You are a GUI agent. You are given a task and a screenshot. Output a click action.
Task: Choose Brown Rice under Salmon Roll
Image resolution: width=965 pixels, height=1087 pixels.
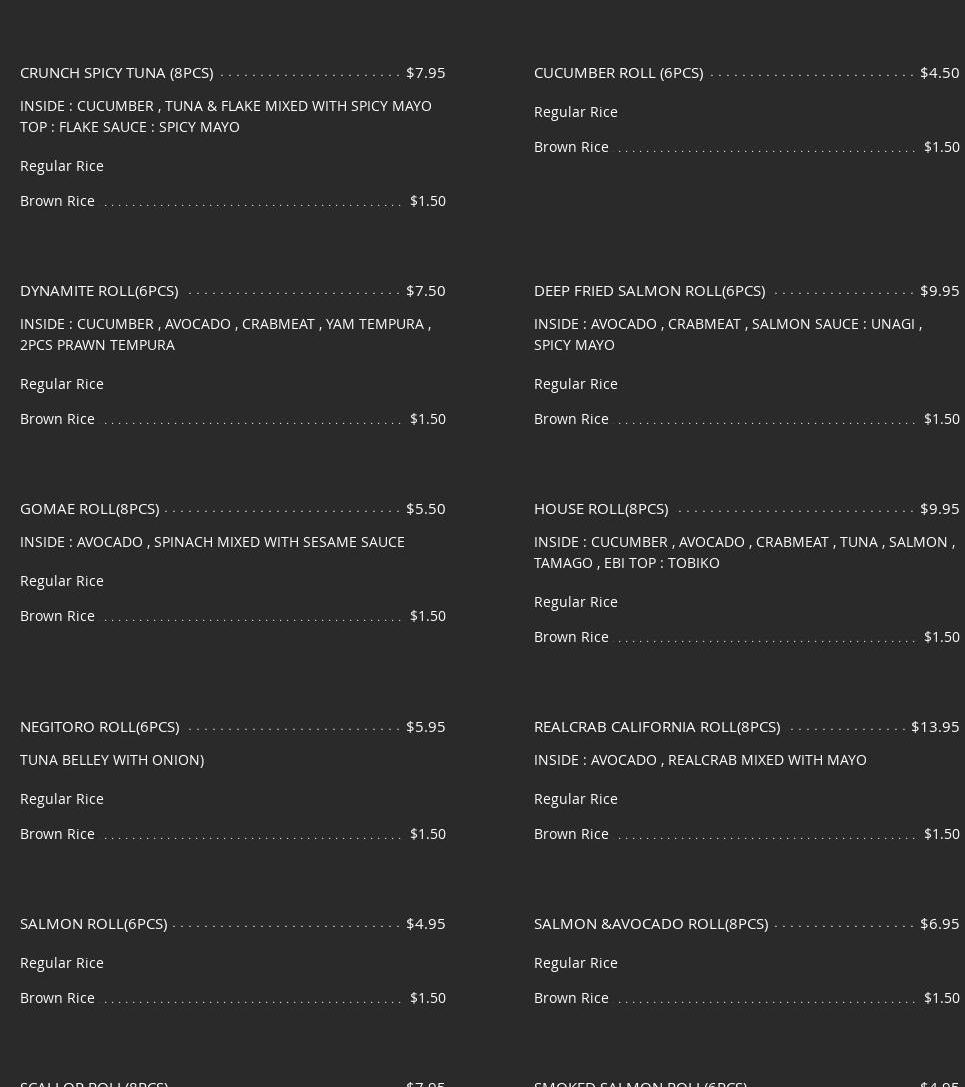(x=57, y=997)
